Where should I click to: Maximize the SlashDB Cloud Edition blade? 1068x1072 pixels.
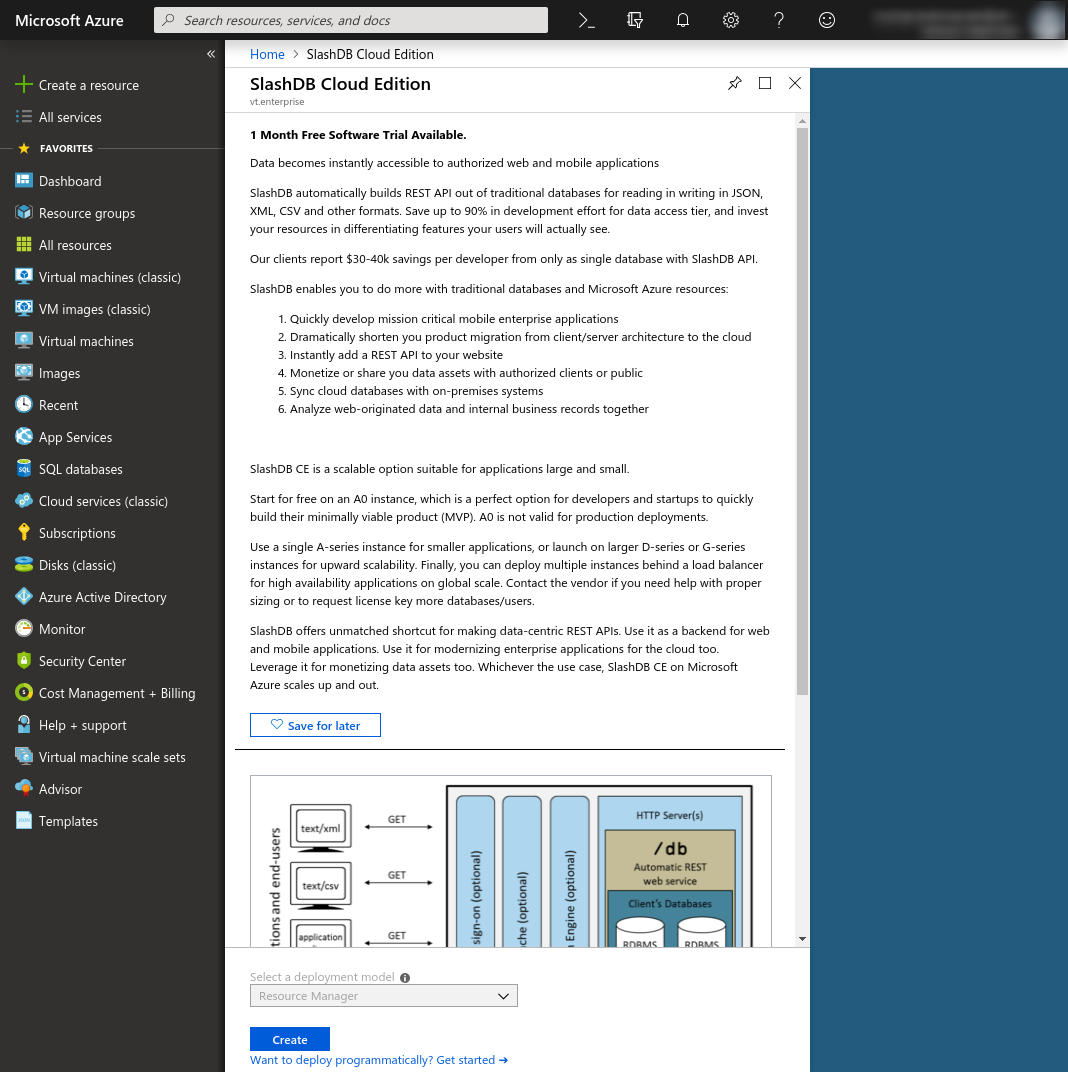[x=765, y=84]
